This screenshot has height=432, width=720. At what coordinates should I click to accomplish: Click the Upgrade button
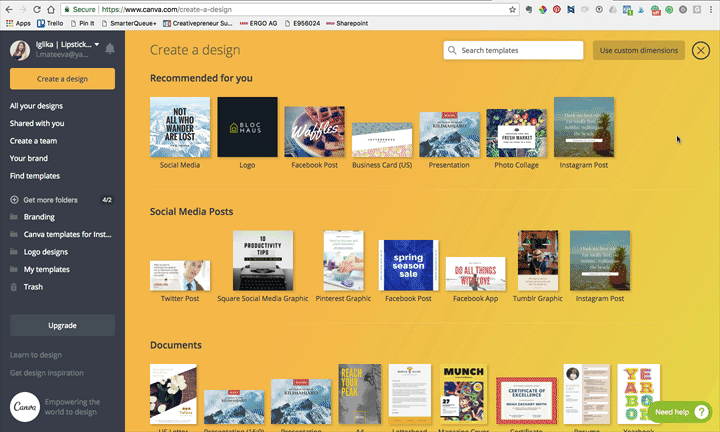(x=62, y=325)
